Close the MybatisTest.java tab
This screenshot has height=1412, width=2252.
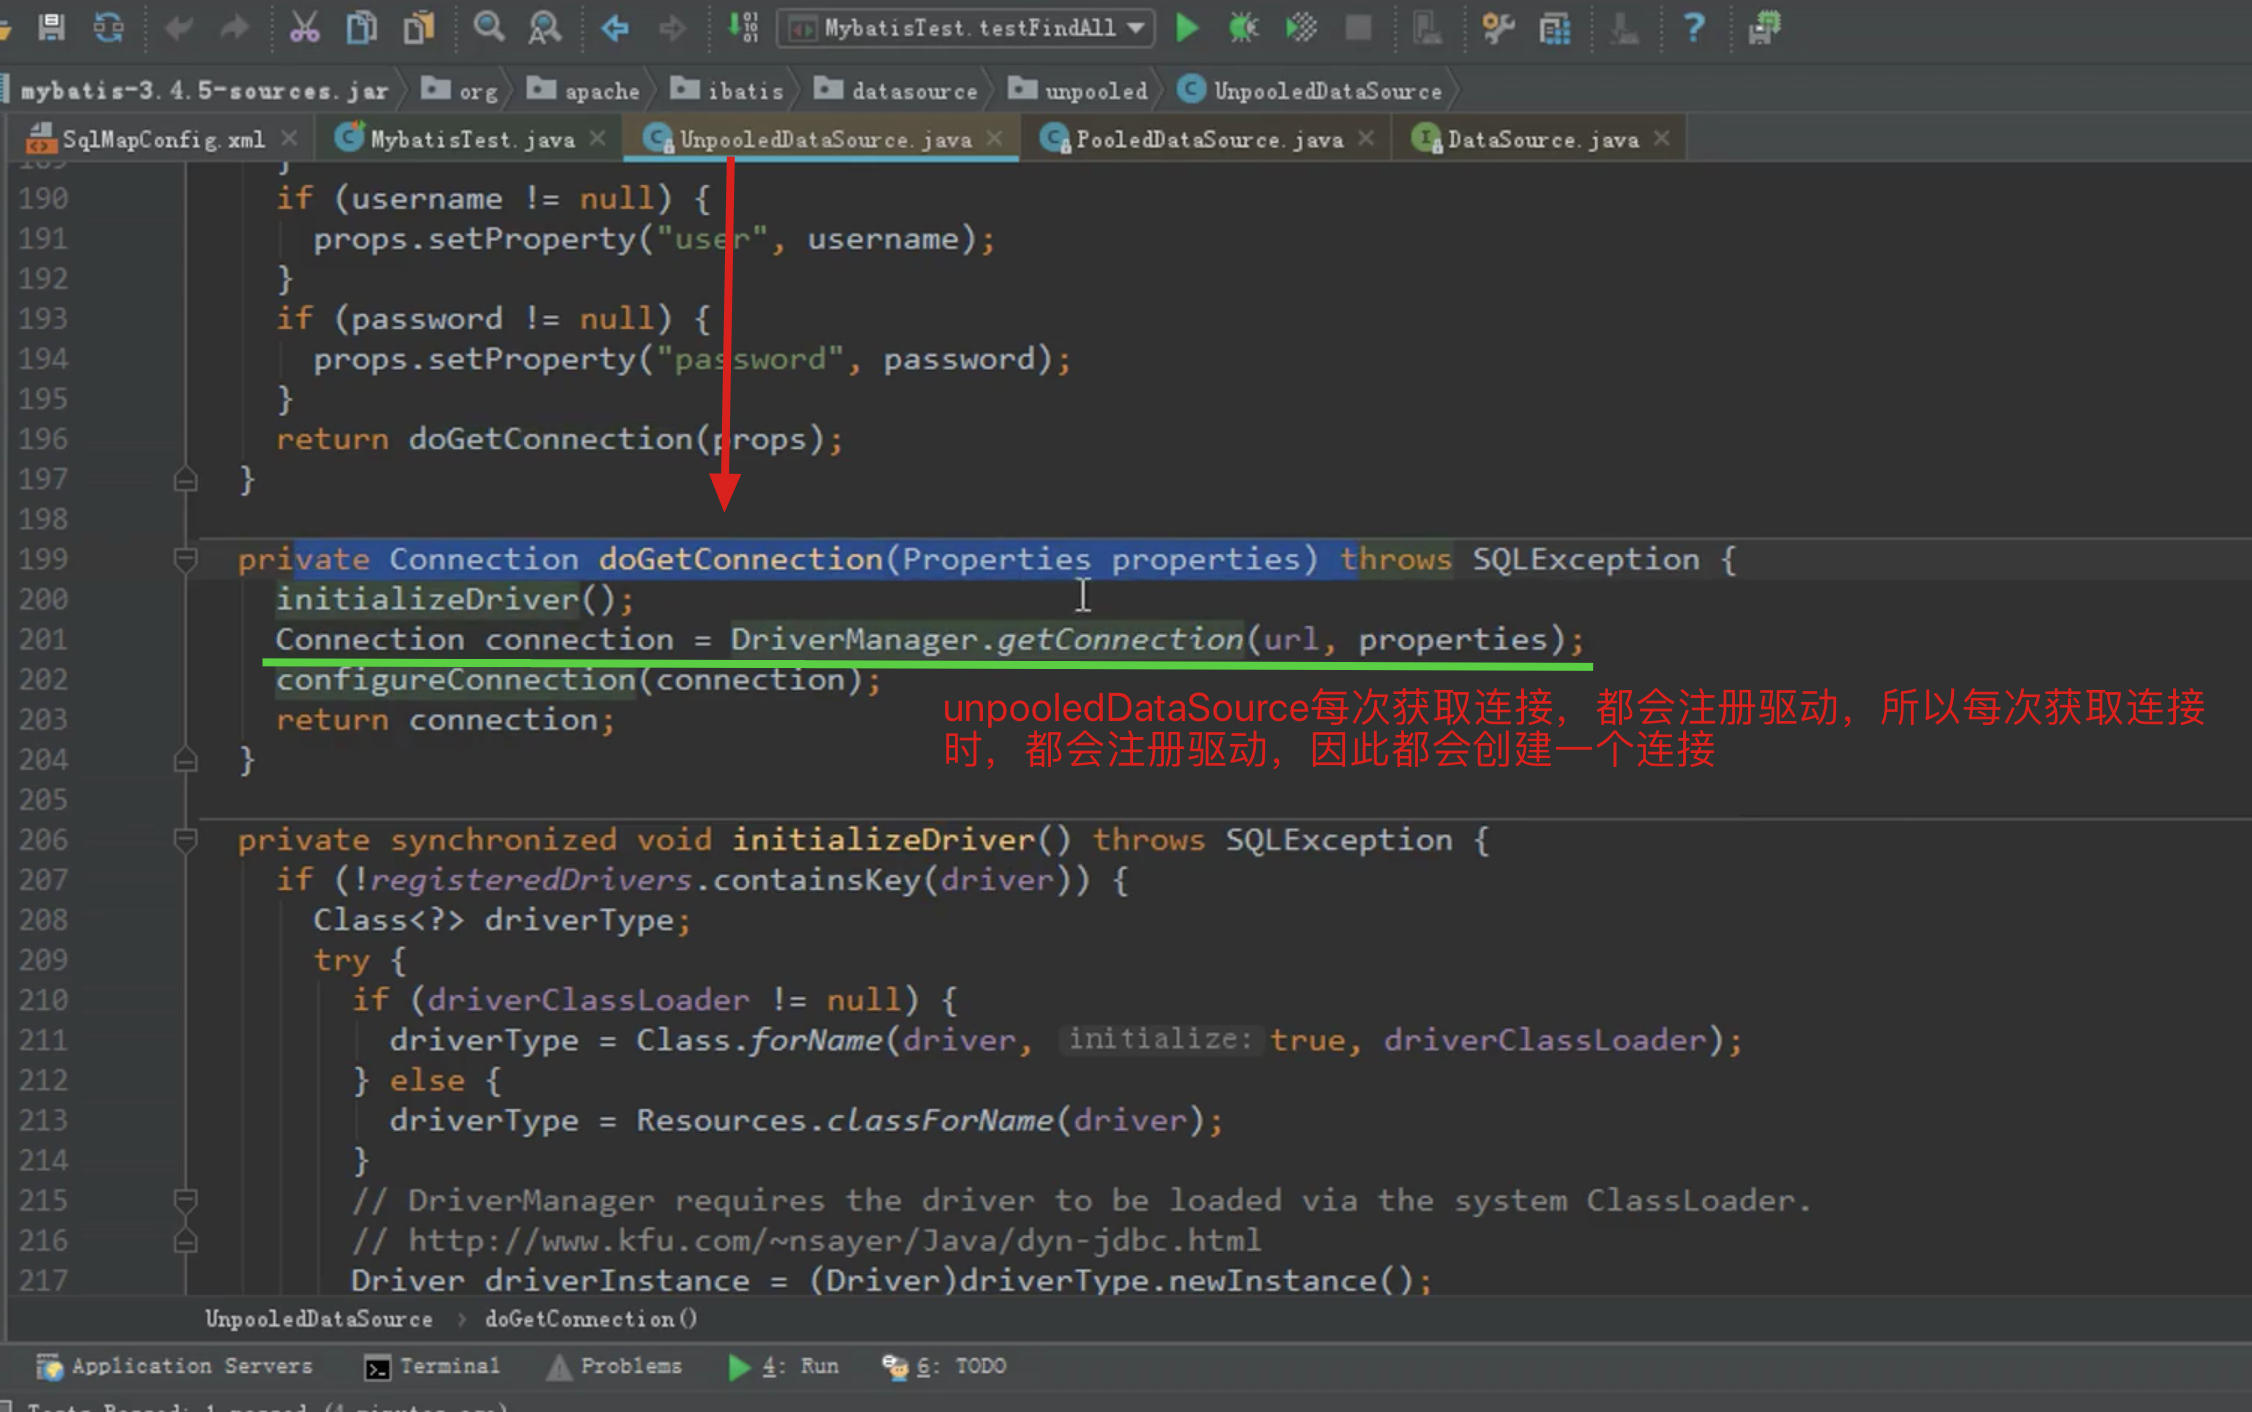click(597, 139)
